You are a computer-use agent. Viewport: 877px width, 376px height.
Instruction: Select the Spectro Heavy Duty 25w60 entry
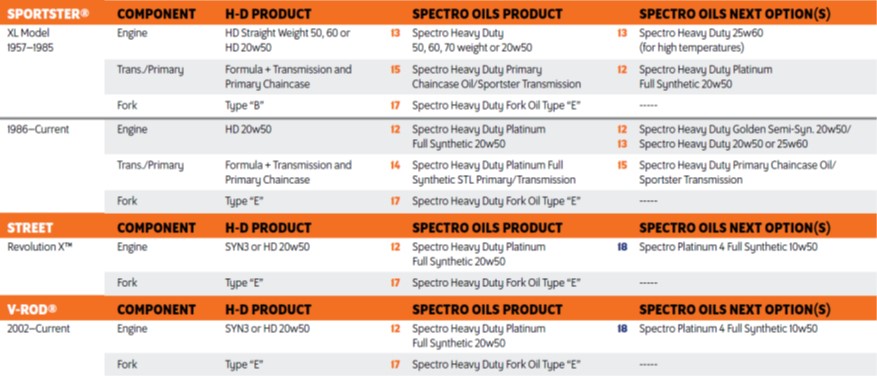coord(701,40)
